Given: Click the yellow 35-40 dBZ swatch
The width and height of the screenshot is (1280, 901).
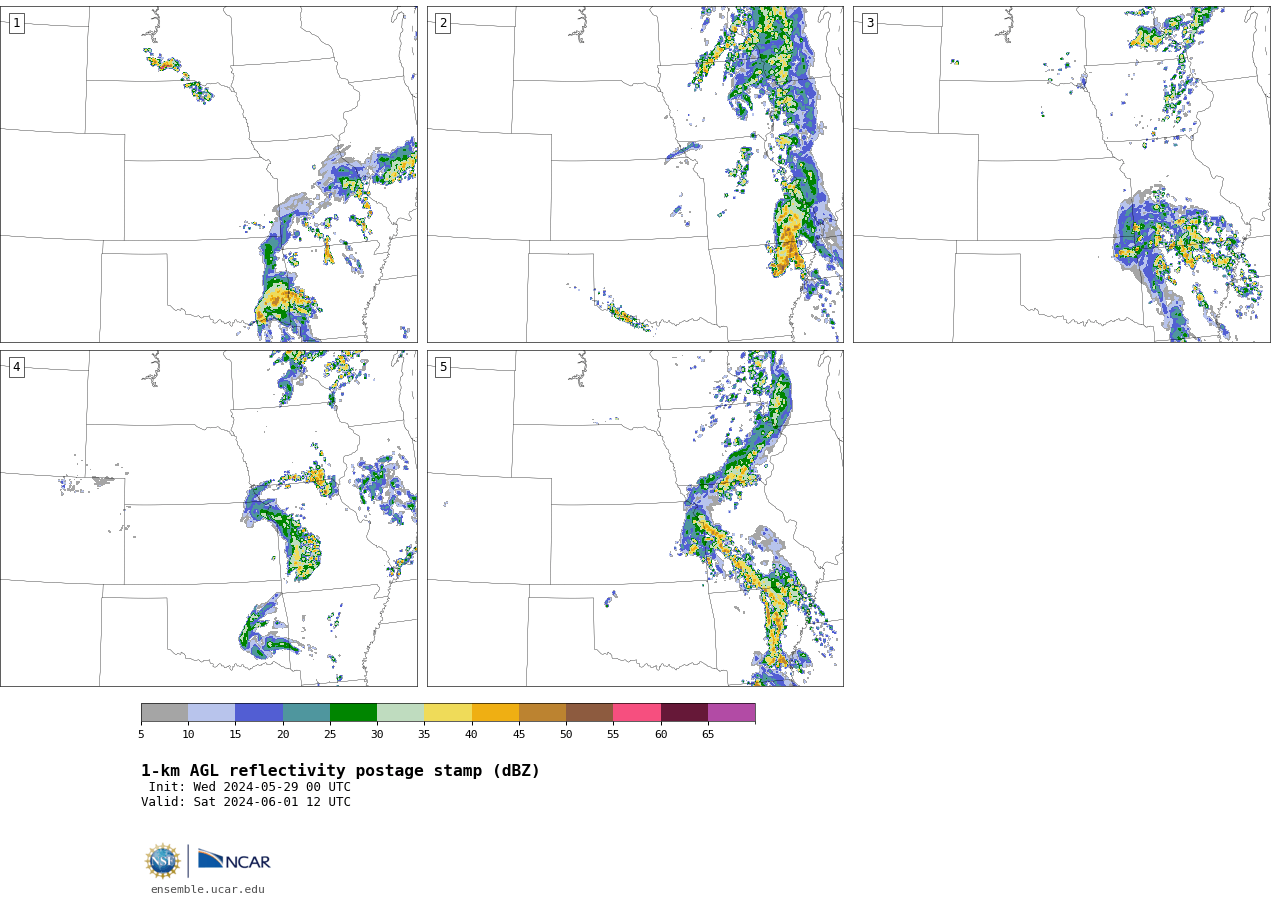Looking at the screenshot, I should pos(448,712).
